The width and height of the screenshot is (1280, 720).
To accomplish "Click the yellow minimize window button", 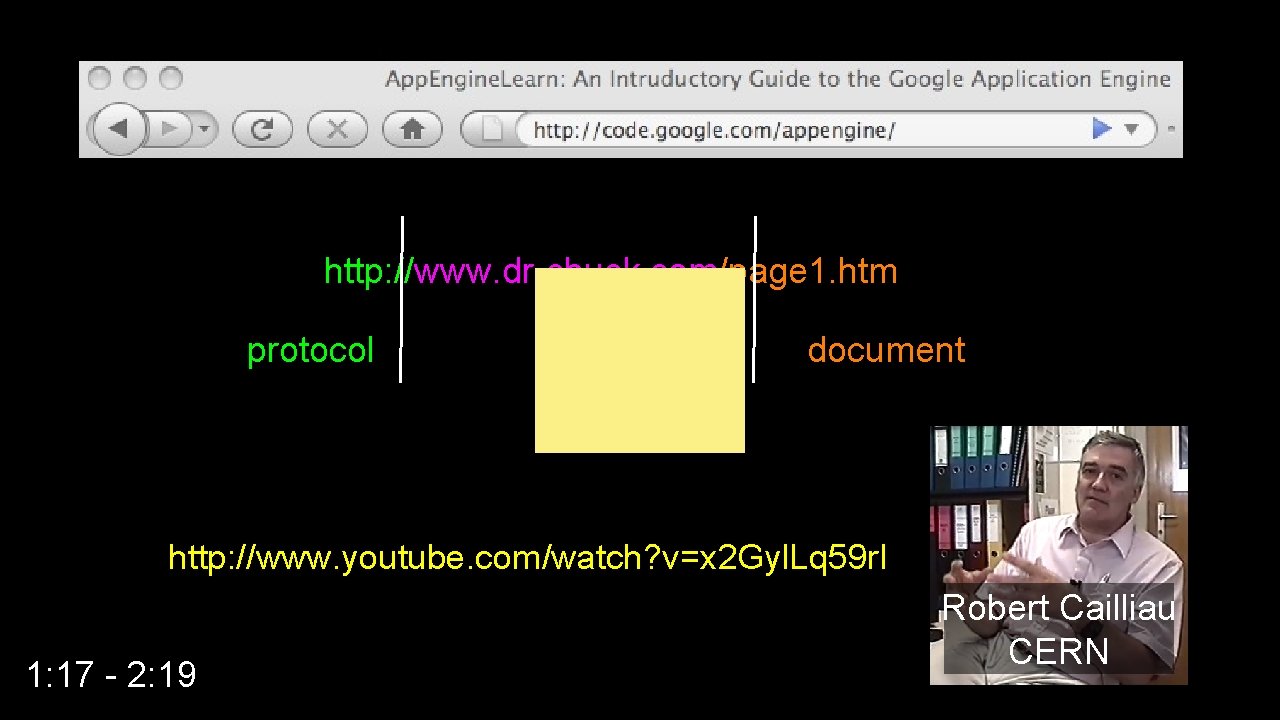I will click(x=135, y=78).
